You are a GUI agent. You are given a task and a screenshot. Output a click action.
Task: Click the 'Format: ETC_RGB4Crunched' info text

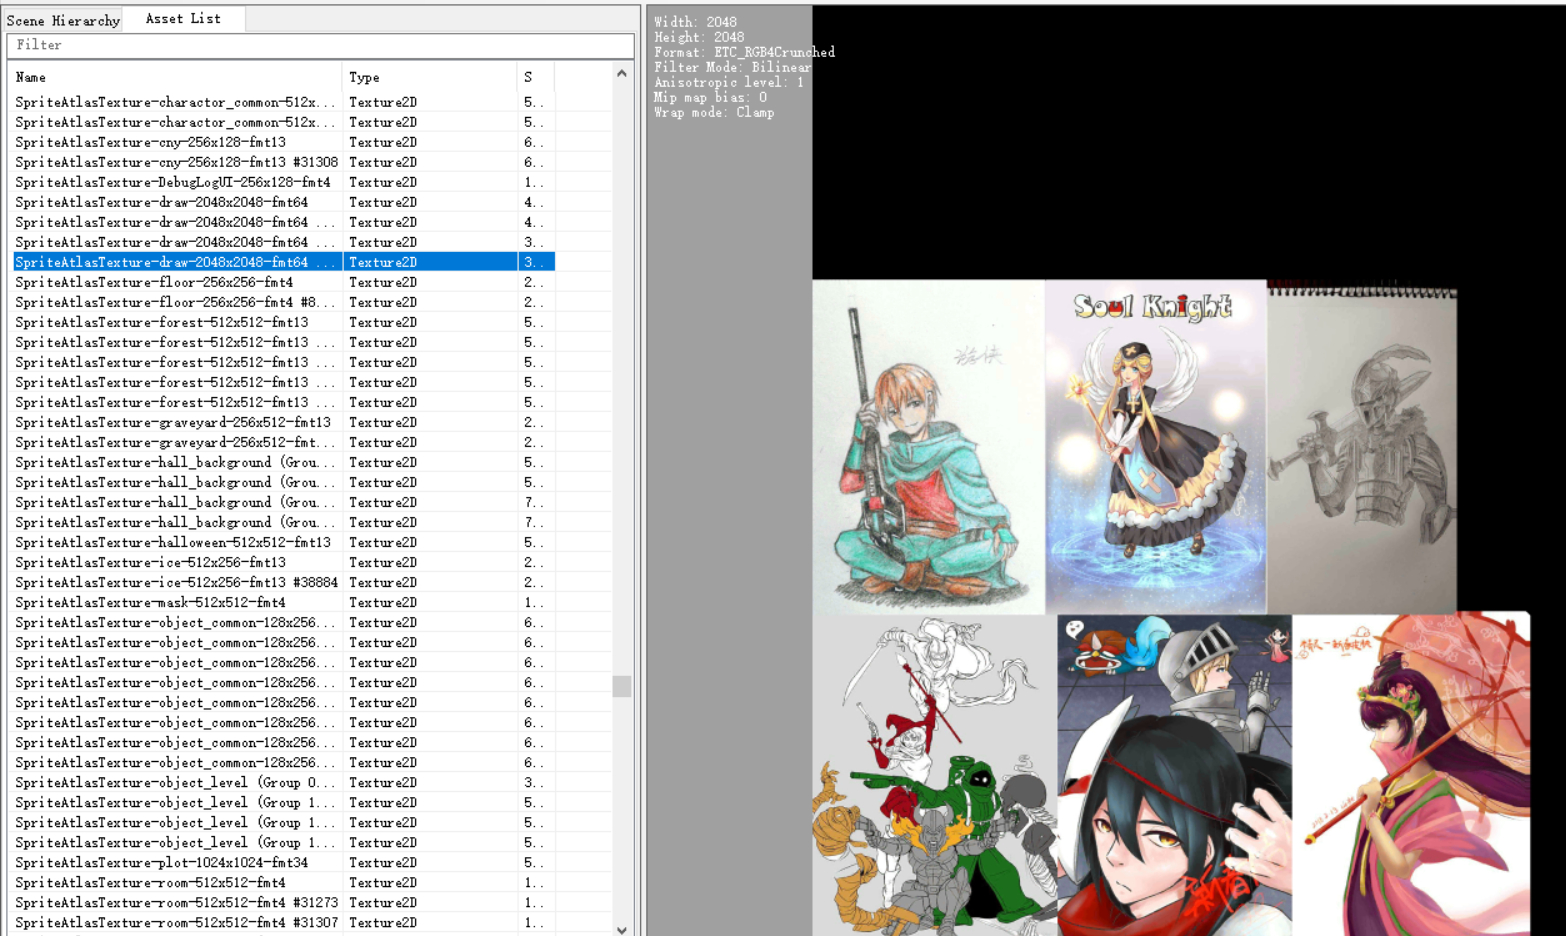(744, 52)
